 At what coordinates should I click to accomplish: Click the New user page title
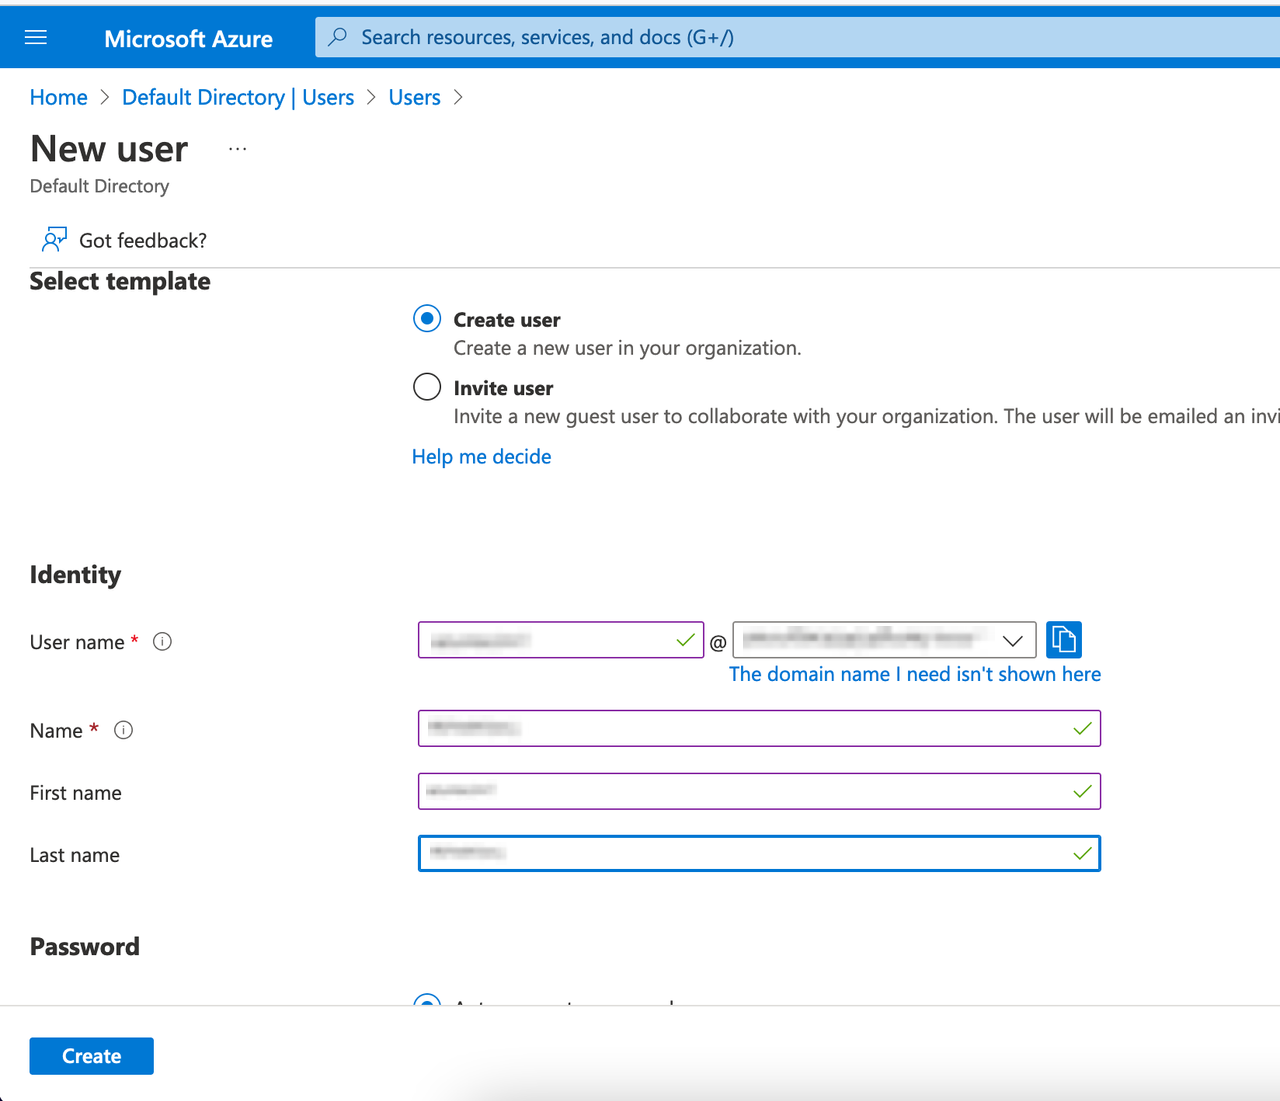109,149
